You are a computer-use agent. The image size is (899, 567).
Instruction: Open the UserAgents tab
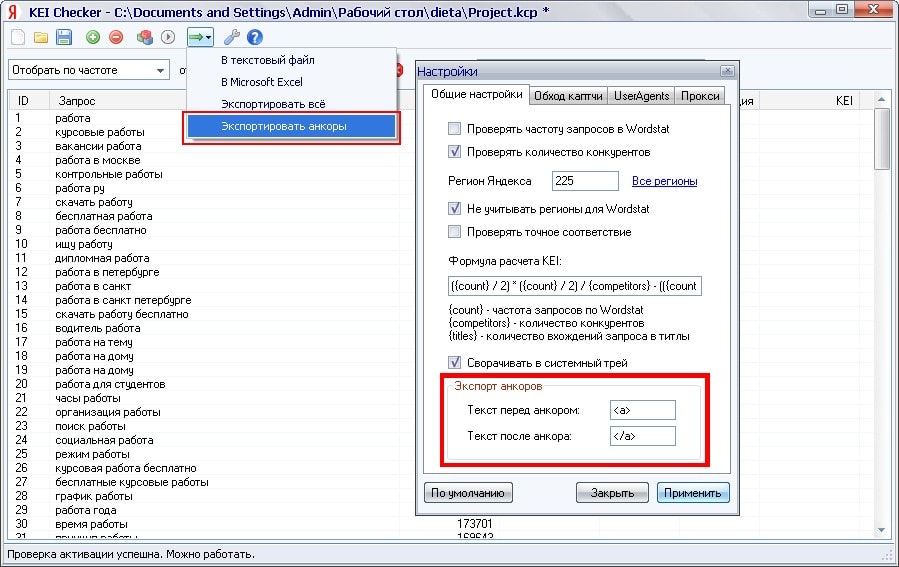[641, 96]
